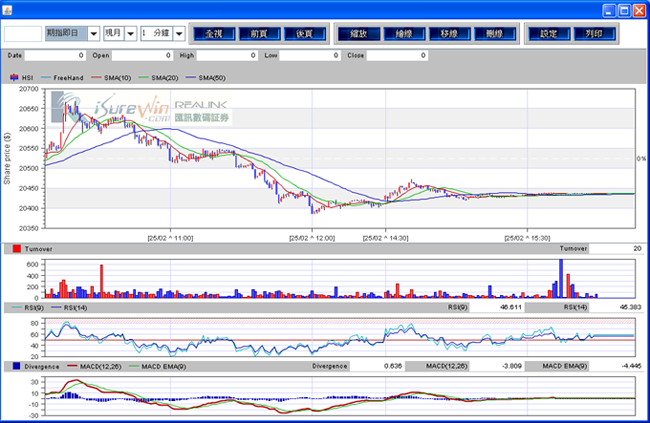Open 設定 settings
Image resolution: width=650 pixels, height=423 pixels.
point(549,34)
